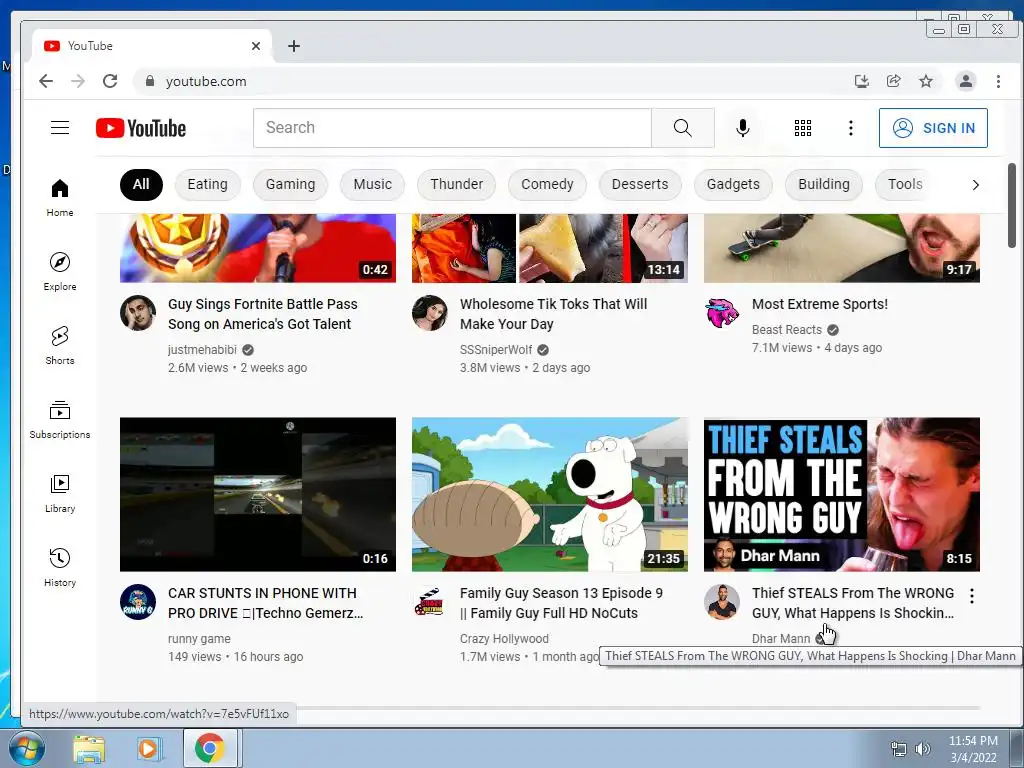Image resolution: width=1024 pixels, height=768 pixels.
Task: Open Crazy Hollywood channel avatar
Action: click(x=430, y=602)
